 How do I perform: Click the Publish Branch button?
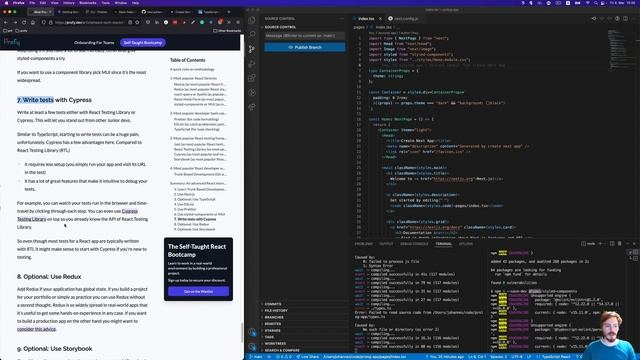pyautogui.click(x=304, y=47)
